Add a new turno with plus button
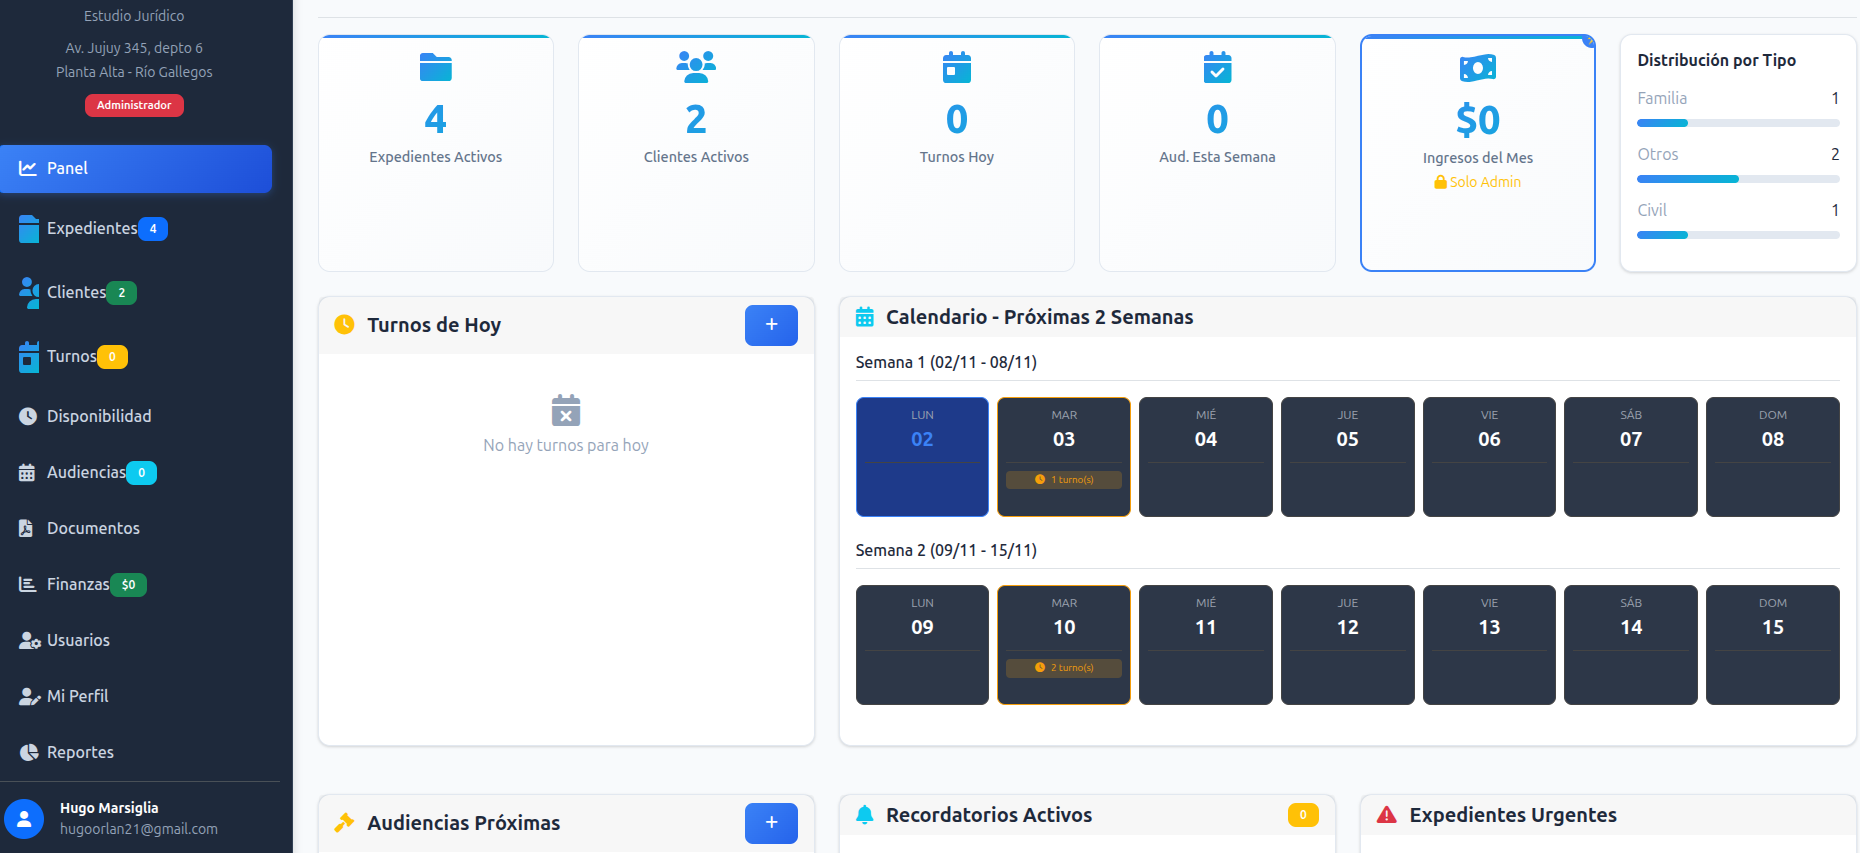Viewport: 1860px width, 853px height. point(771,325)
